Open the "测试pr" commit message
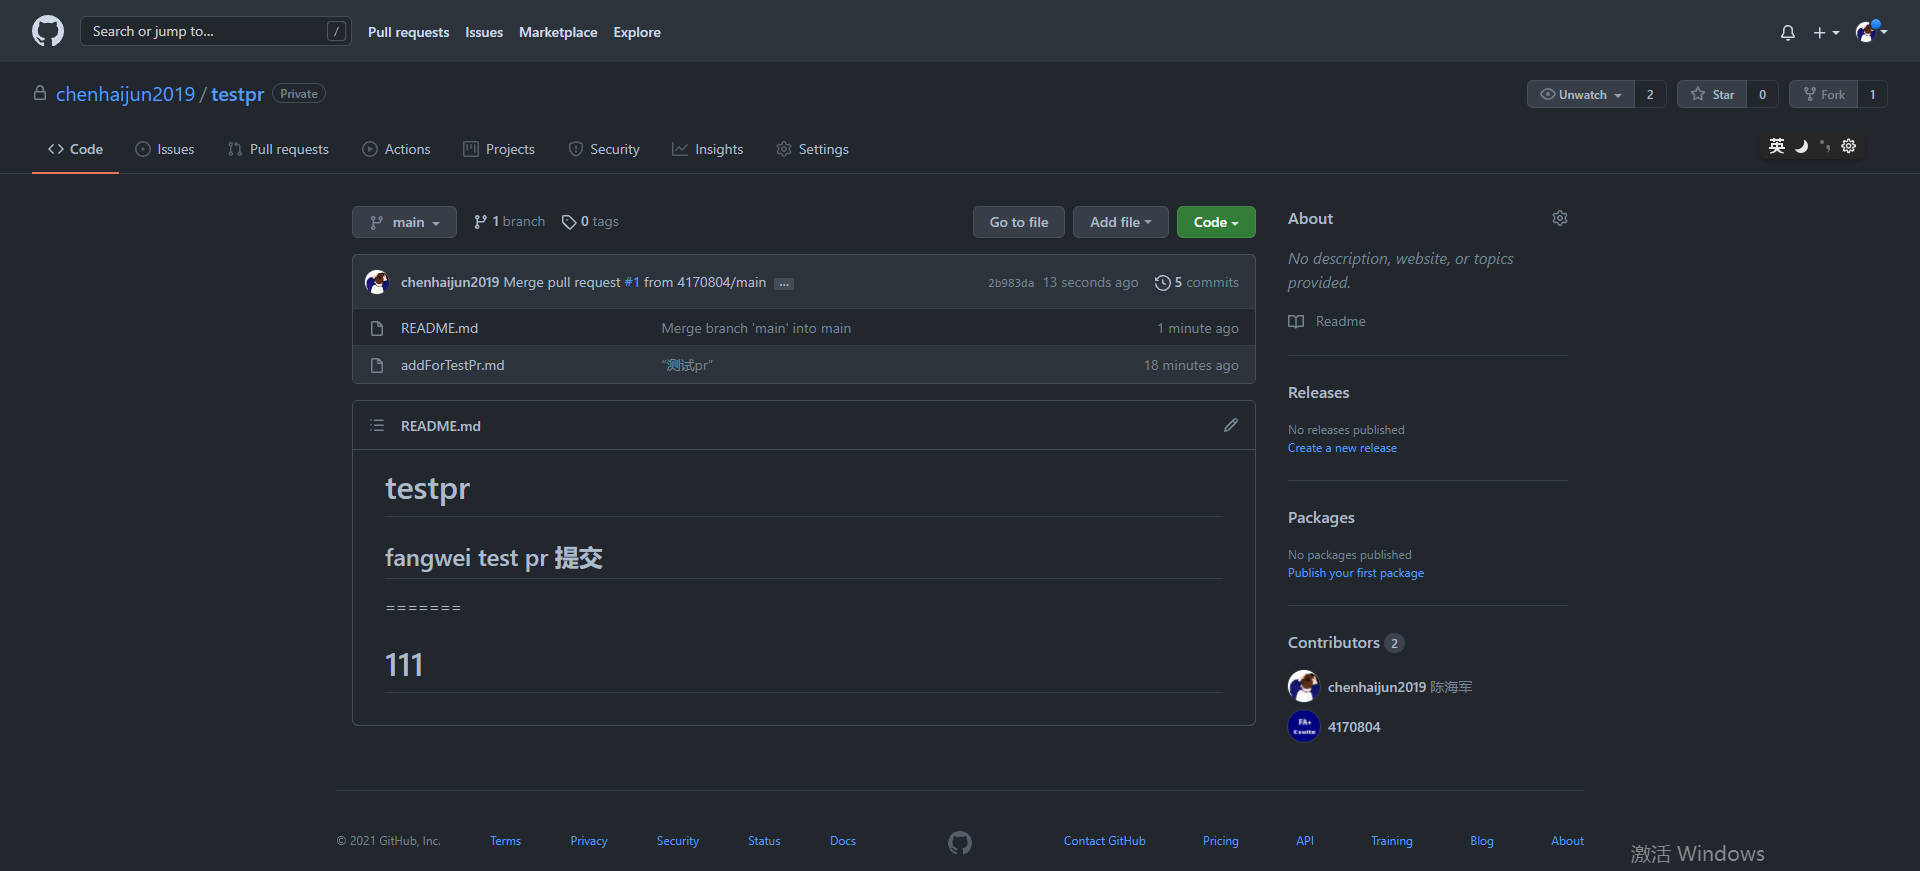 point(687,365)
